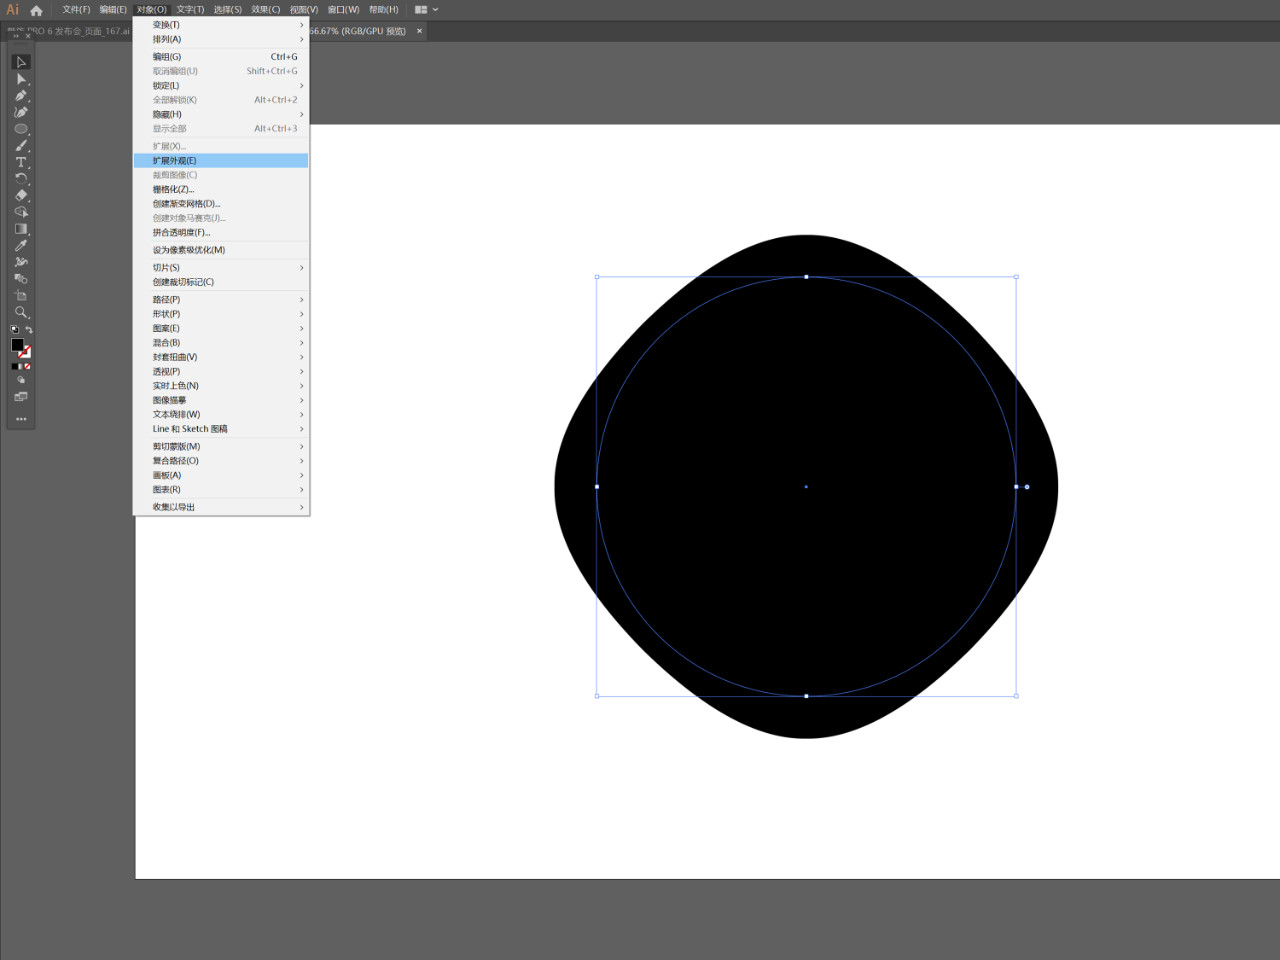Image resolution: width=1280 pixels, height=960 pixels.
Task: Open the 视图(V) menu
Action: 304,9
